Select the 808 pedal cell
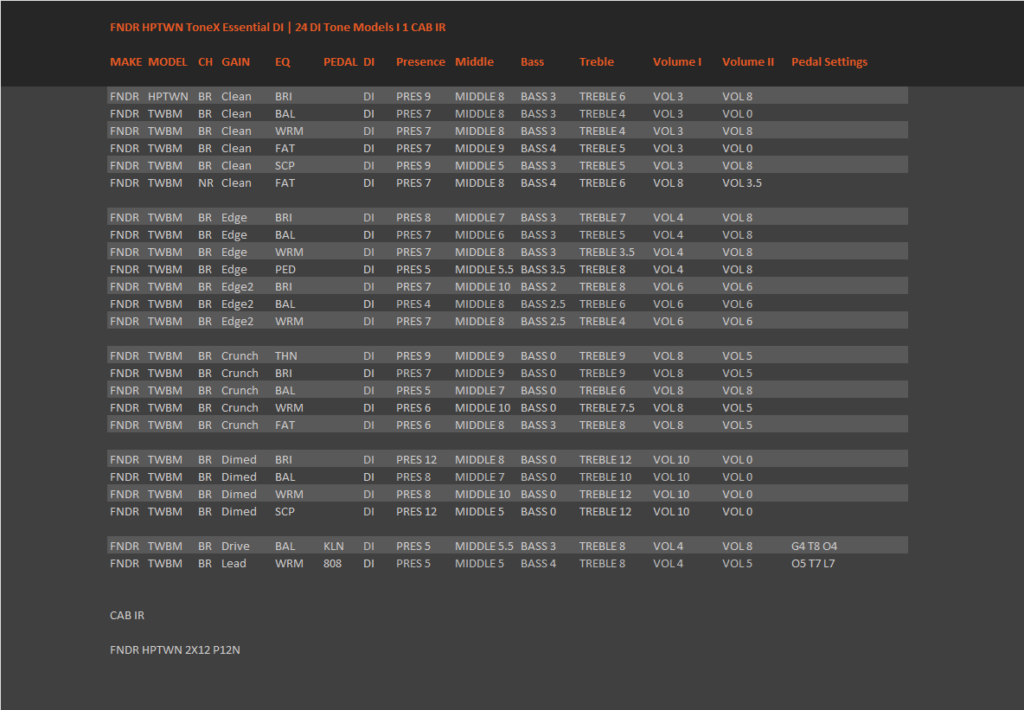1024x710 pixels. pos(332,564)
